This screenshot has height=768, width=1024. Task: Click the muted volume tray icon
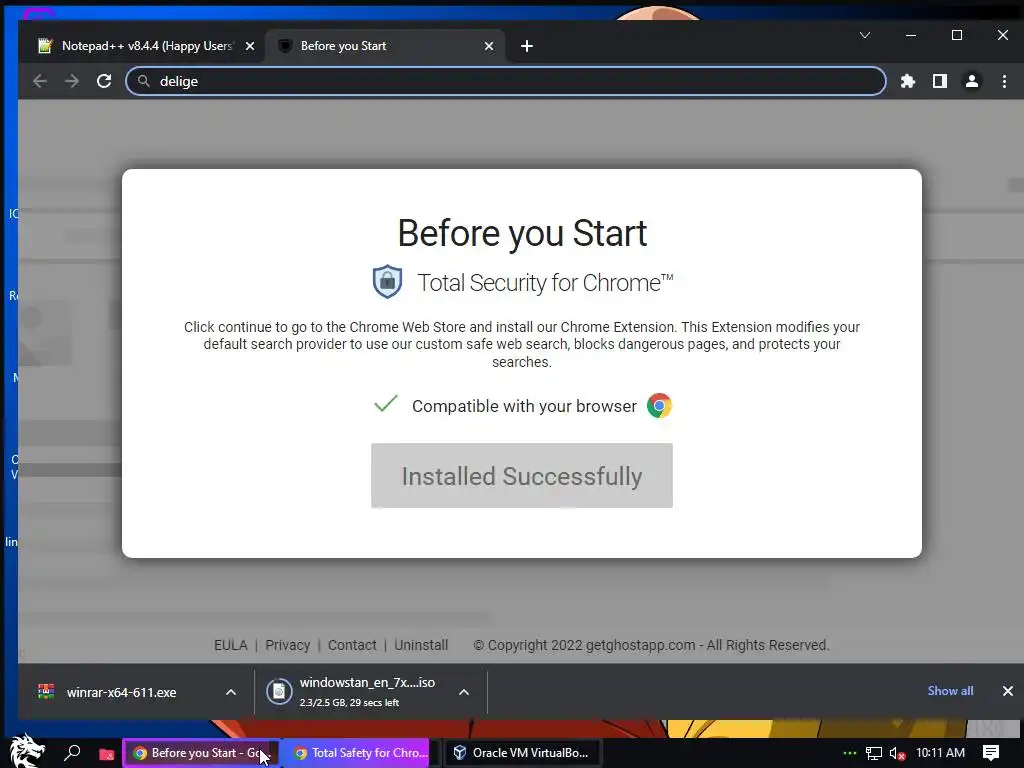[x=897, y=754]
